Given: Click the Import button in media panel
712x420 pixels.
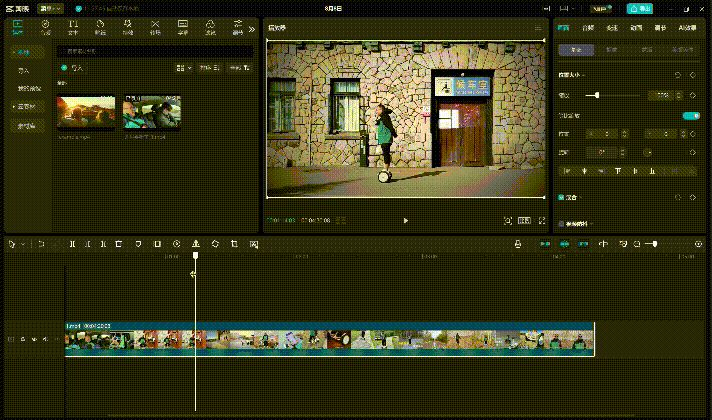Looking at the screenshot, I should click(x=73, y=68).
